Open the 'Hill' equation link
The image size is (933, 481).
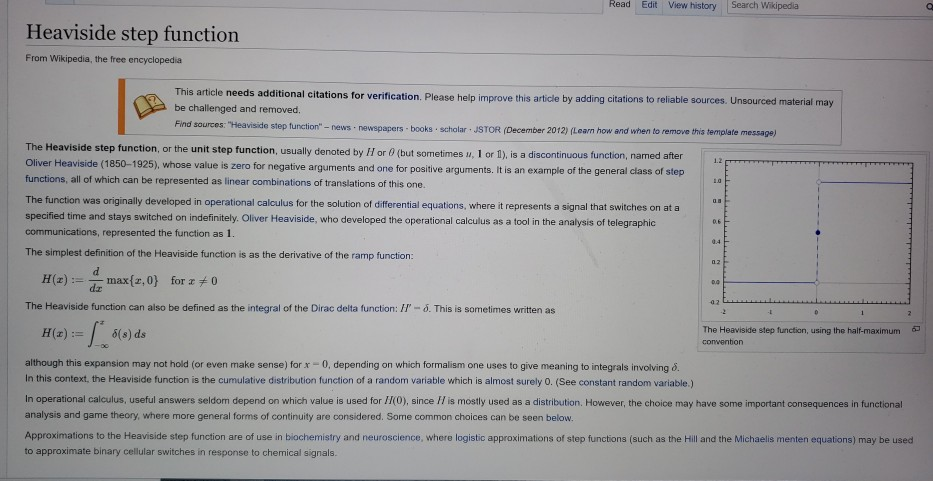tap(690, 439)
